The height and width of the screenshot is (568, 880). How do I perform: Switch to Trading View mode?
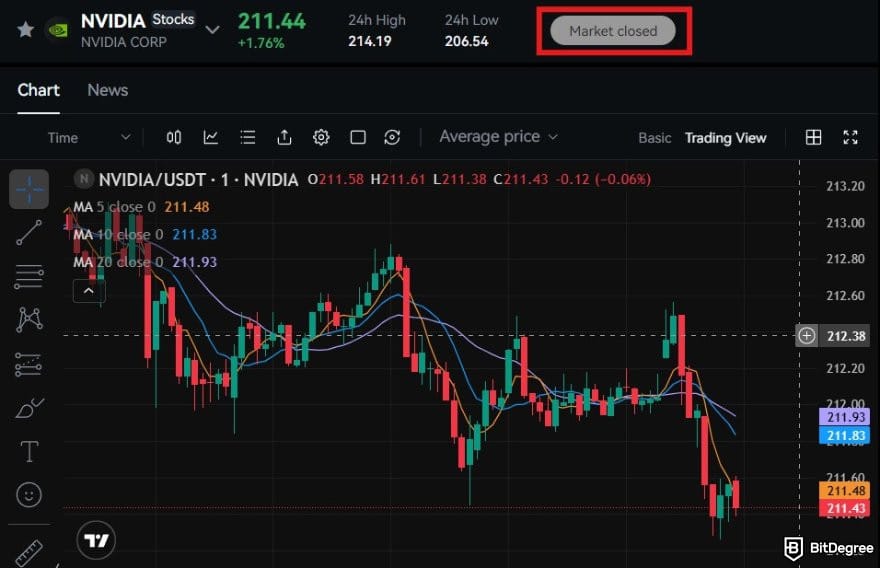(725, 138)
